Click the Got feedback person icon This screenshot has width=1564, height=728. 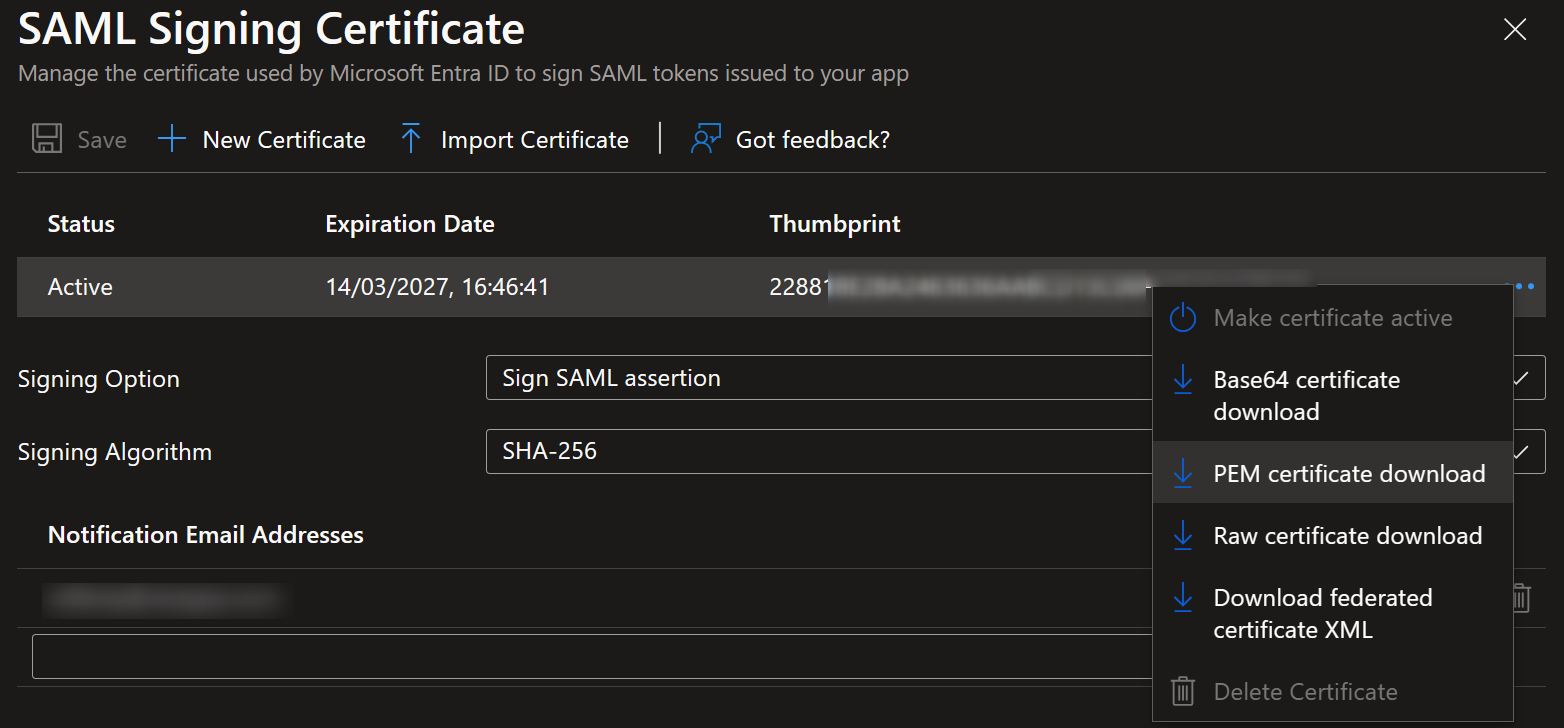706,139
